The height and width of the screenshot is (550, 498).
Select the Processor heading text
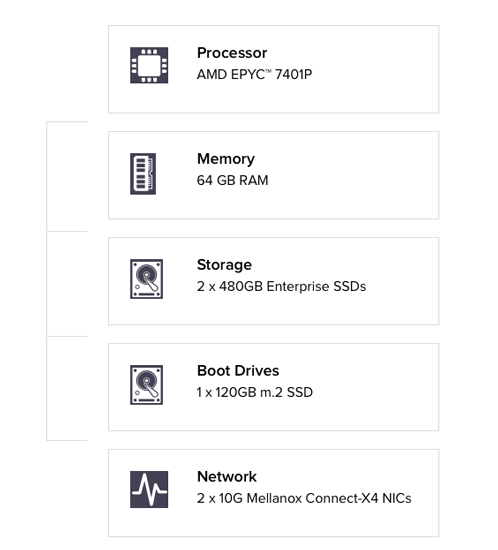coord(232,53)
